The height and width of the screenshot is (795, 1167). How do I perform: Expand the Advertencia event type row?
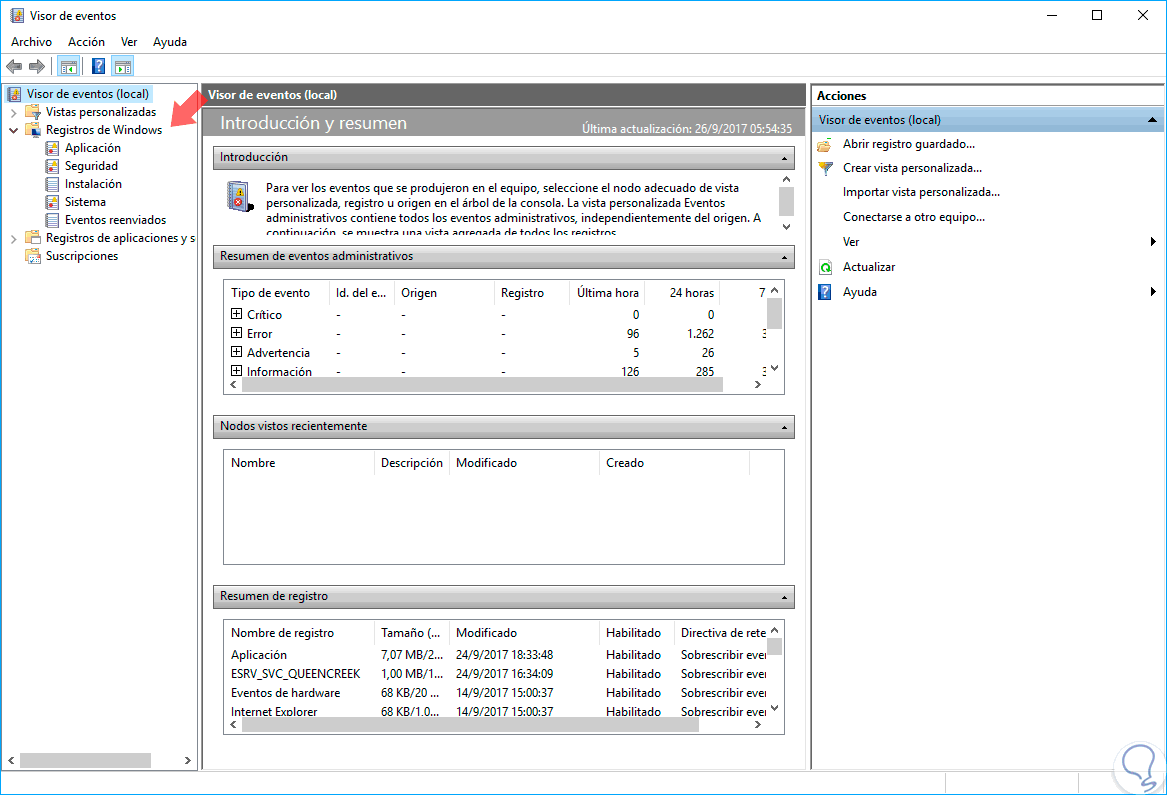[236, 351]
